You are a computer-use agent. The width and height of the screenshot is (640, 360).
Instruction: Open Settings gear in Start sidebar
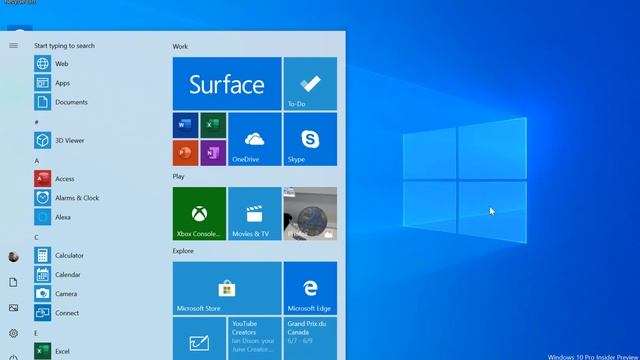point(13,333)
